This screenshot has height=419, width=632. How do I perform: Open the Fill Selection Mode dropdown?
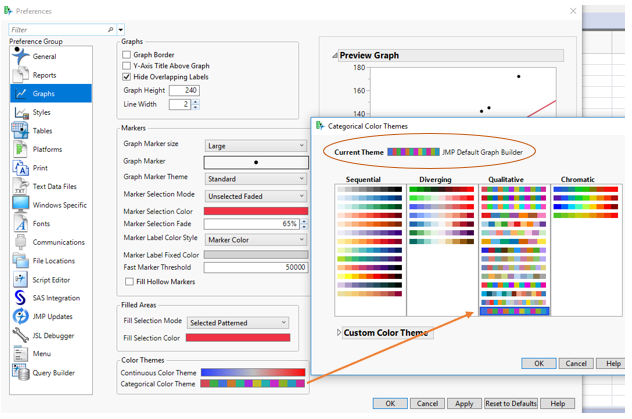coord(238,323)
